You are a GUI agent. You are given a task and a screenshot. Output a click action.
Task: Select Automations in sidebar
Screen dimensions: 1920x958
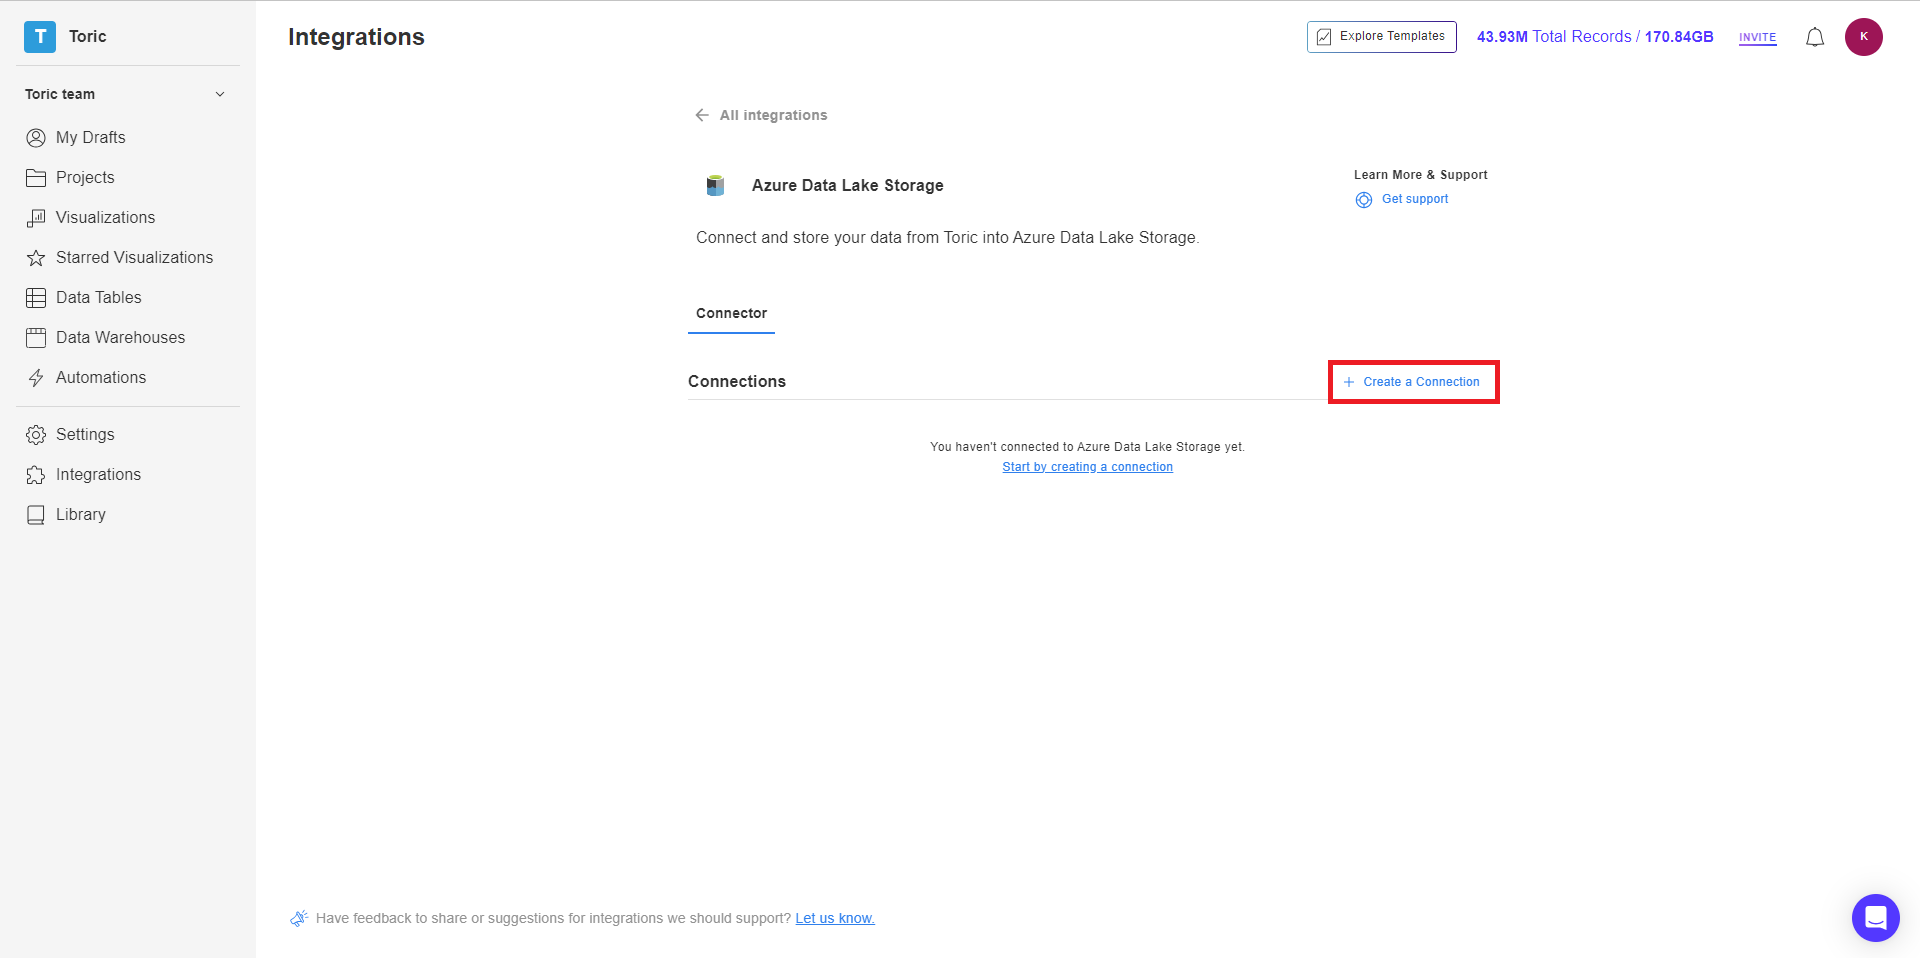[101, 377]
